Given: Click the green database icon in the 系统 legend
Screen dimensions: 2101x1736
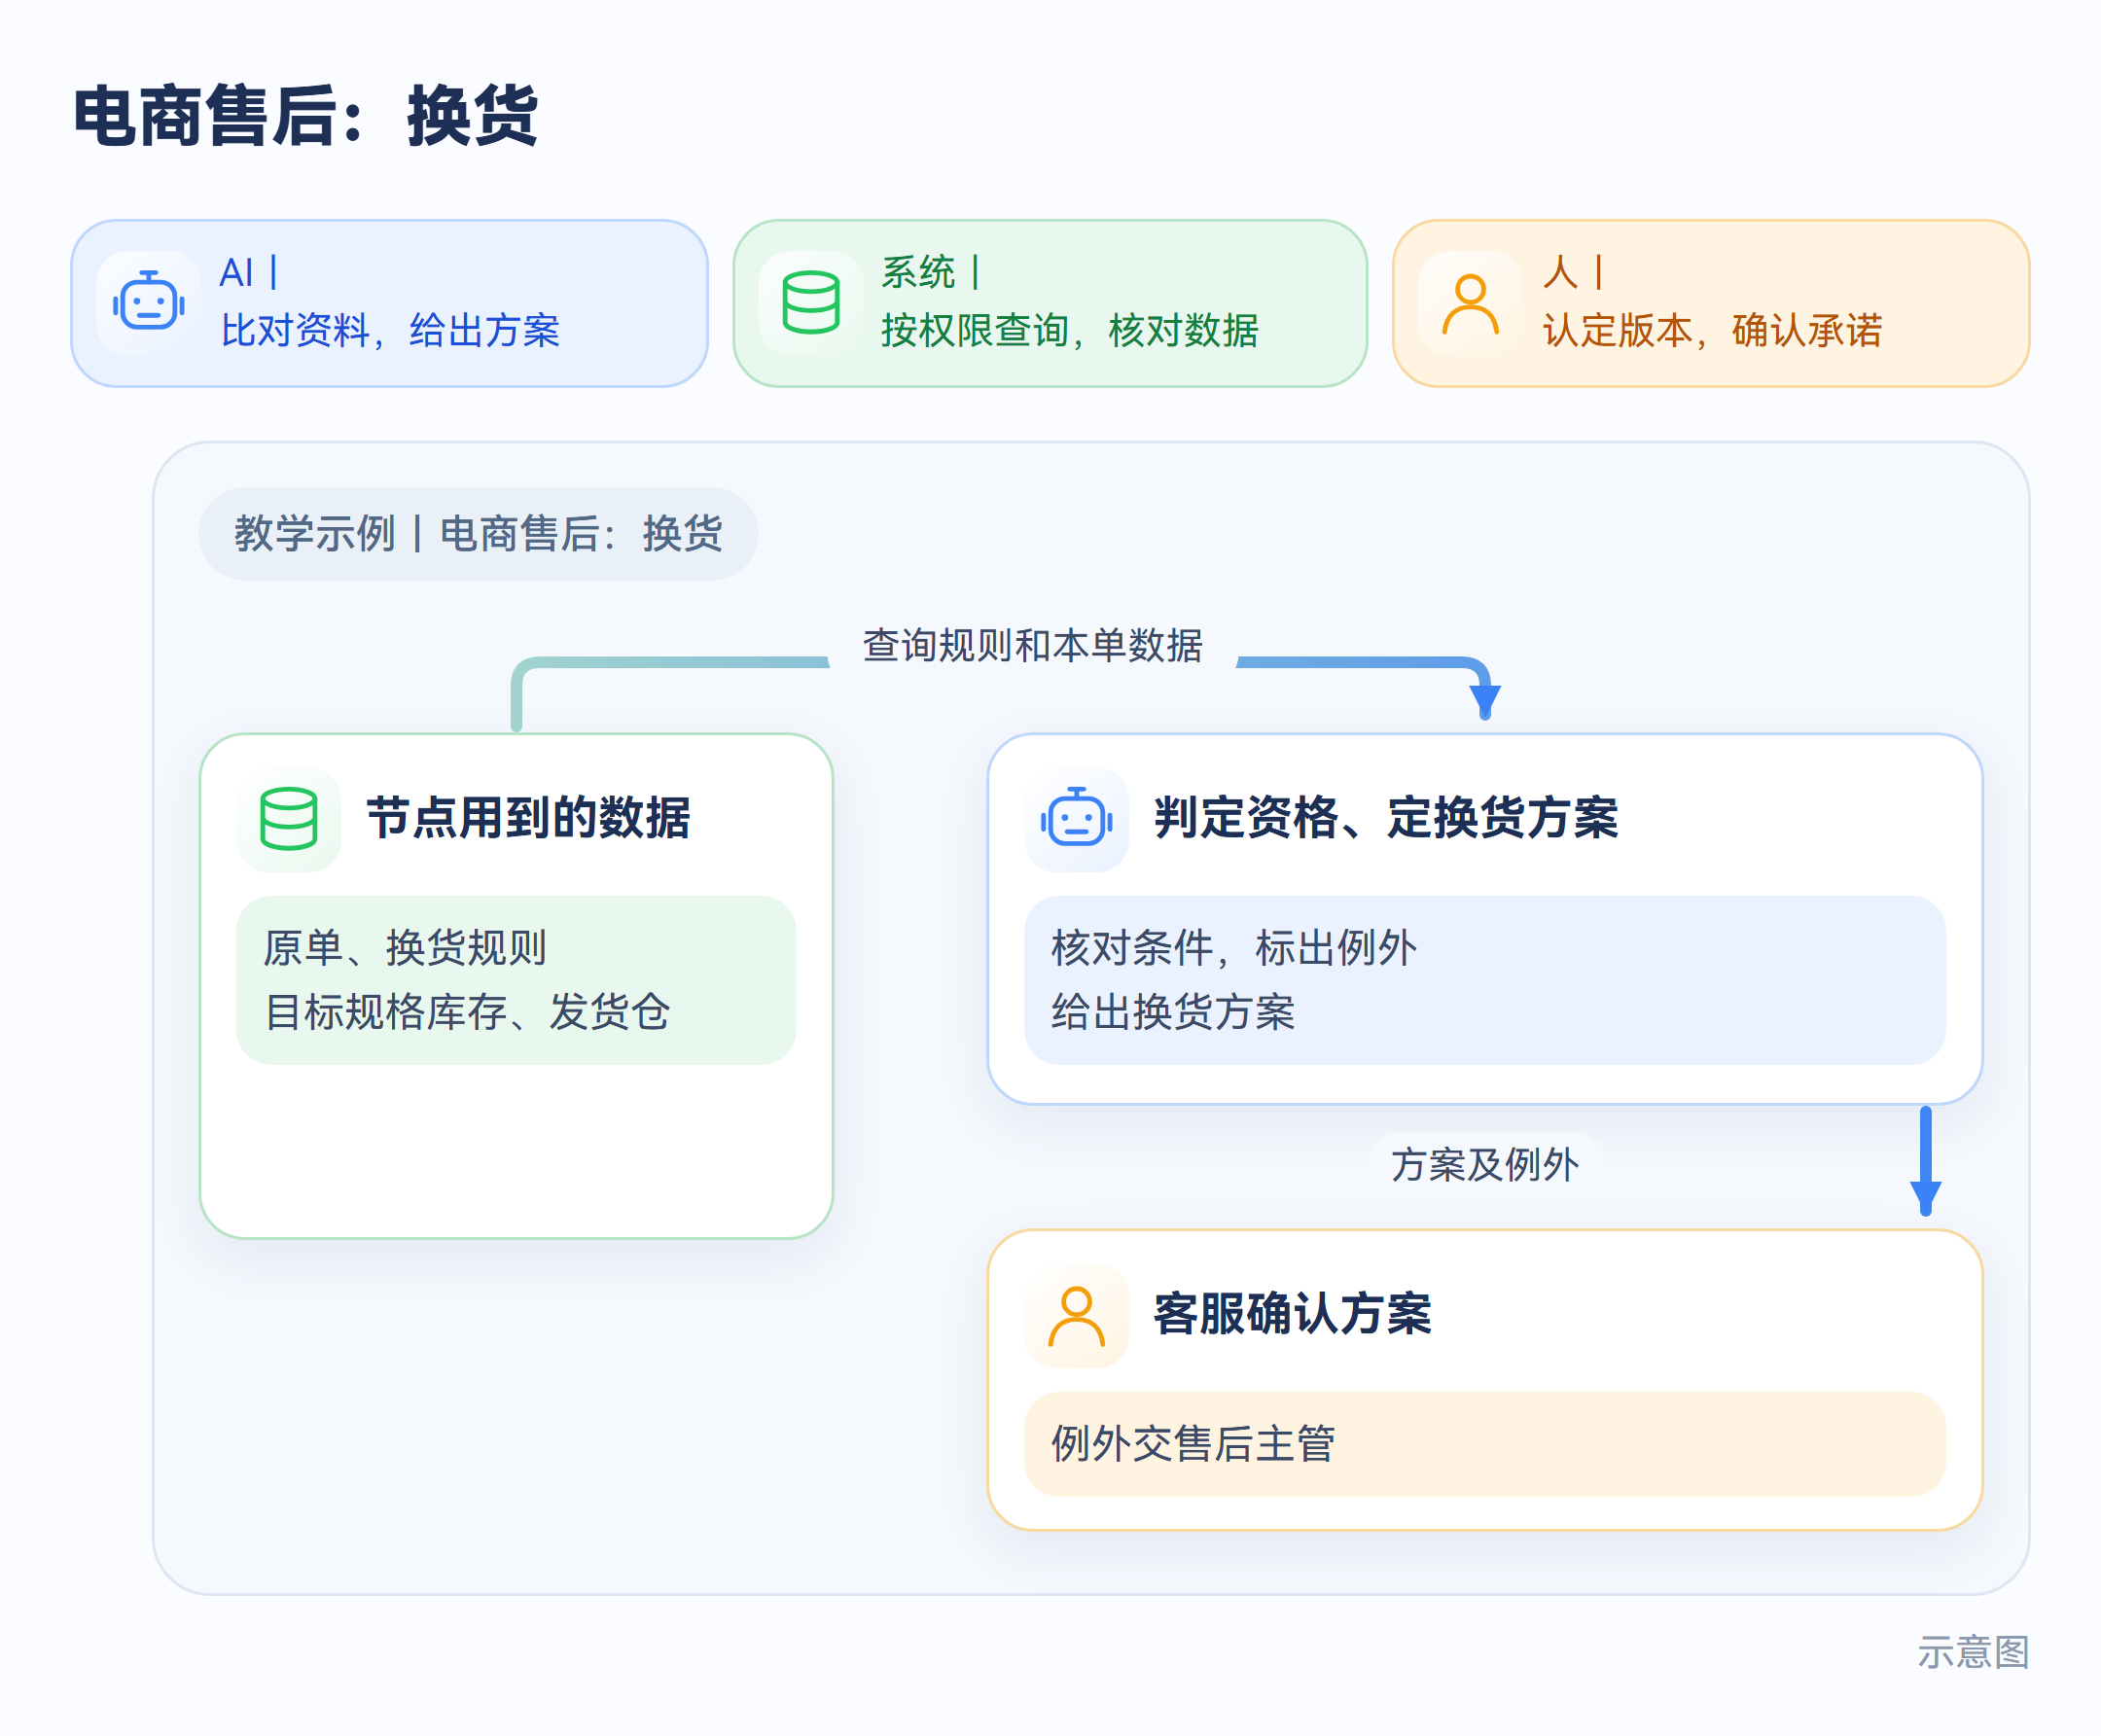Looking at the screenshot, I should coord(811,303).
